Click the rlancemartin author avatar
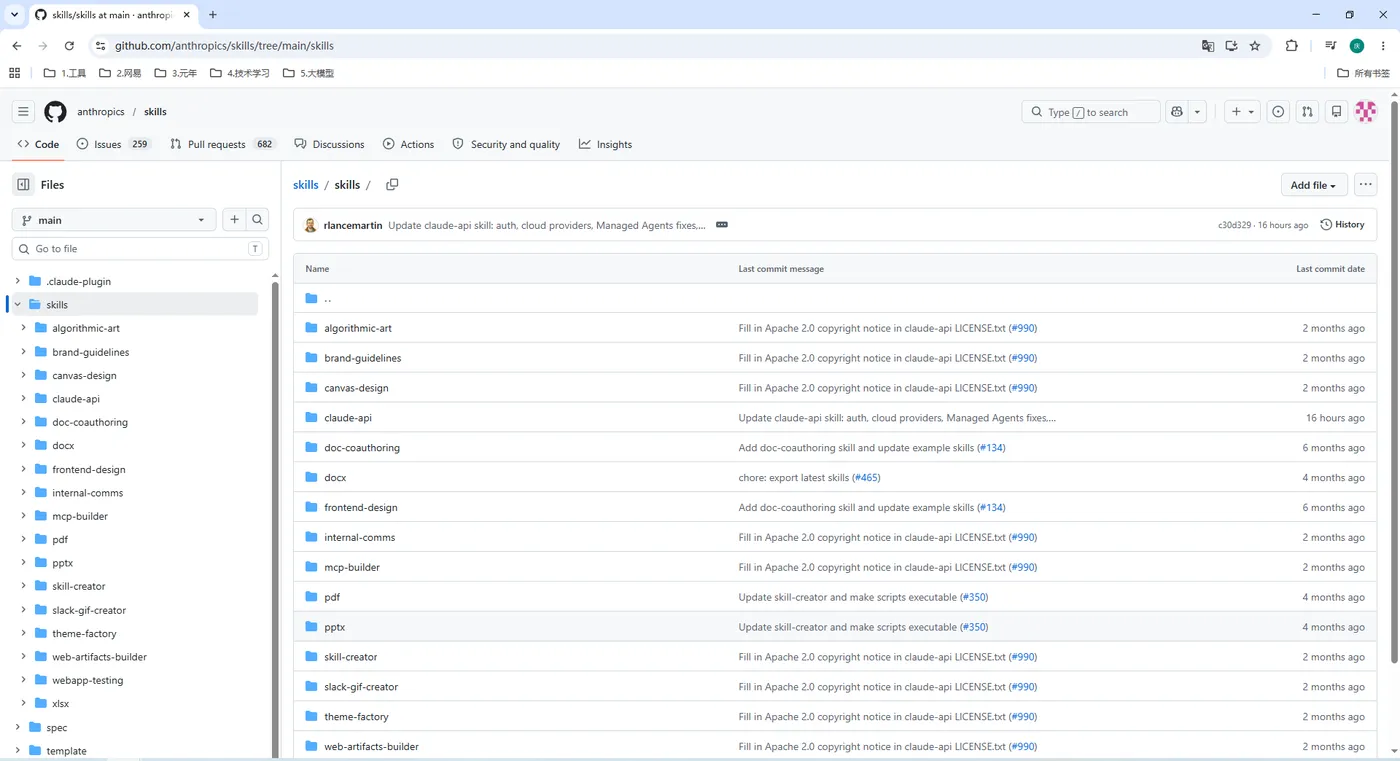The width and height of the screenshot is (1400, 761). pos(310,225)
